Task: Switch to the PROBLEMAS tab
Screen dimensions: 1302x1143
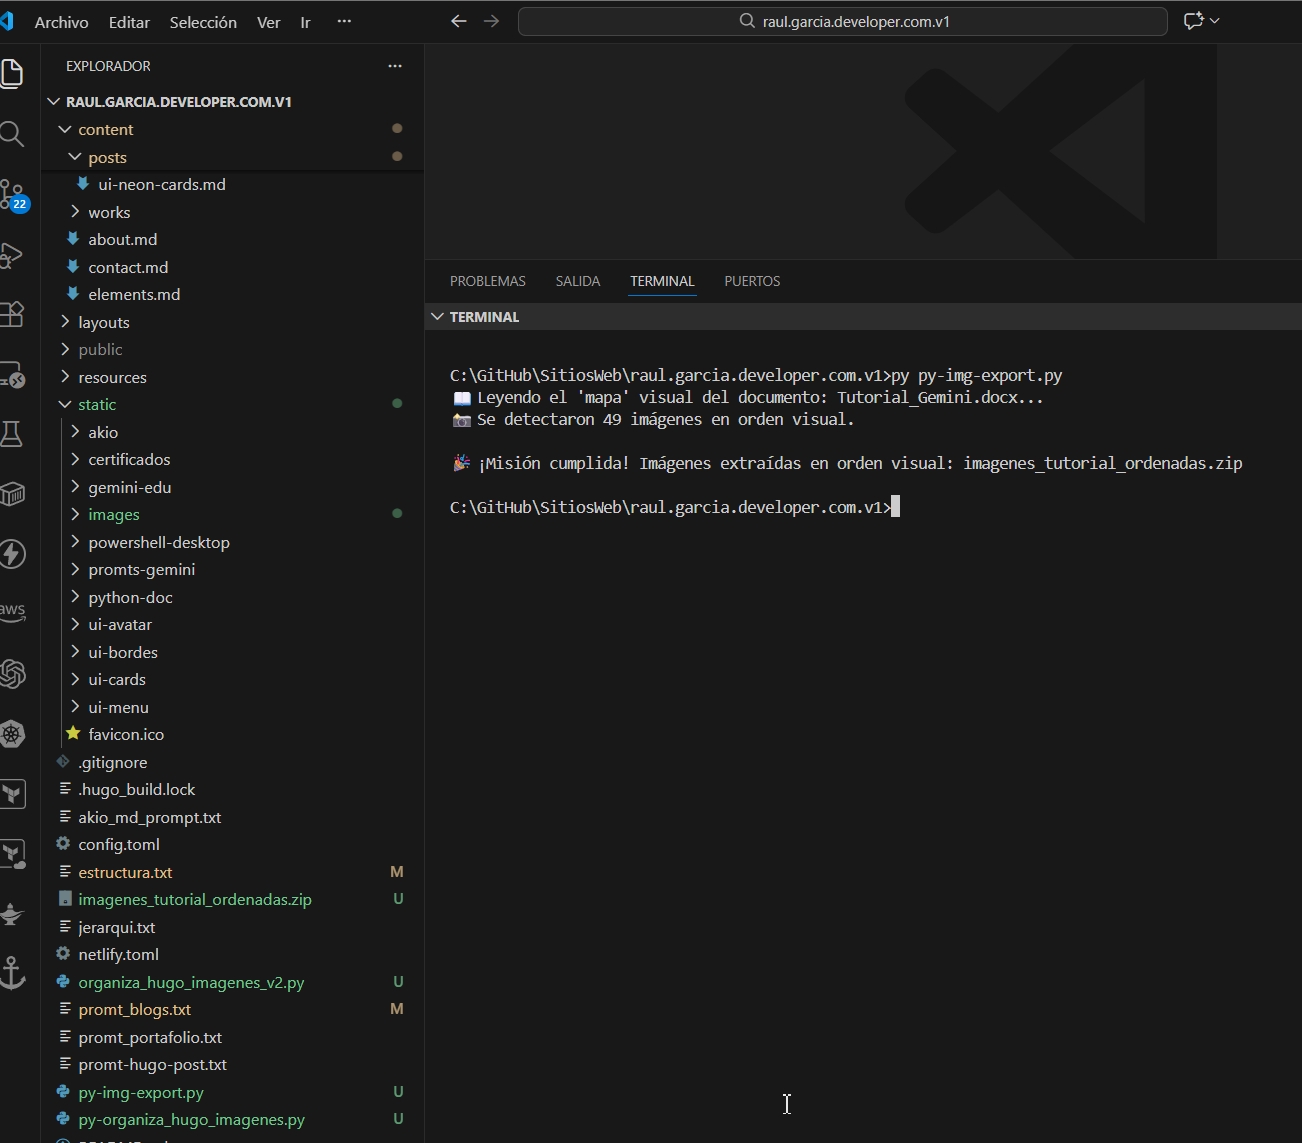Action: tap(487, 281)
